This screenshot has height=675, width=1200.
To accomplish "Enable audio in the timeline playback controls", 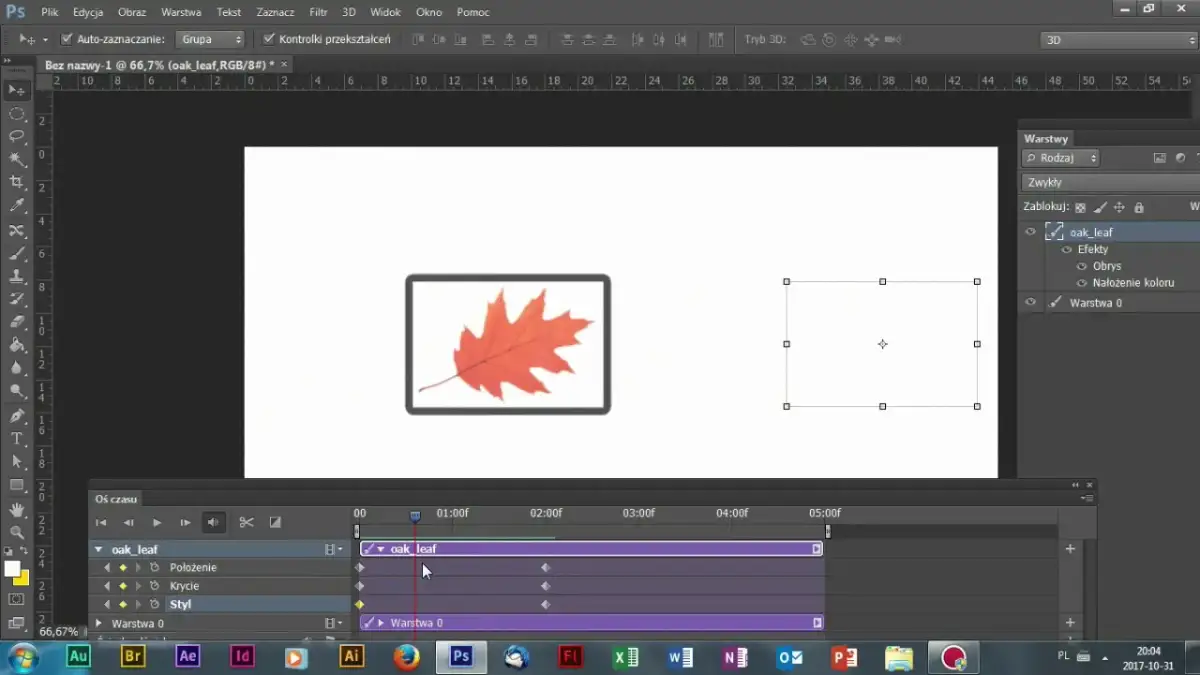I will 212,521.
